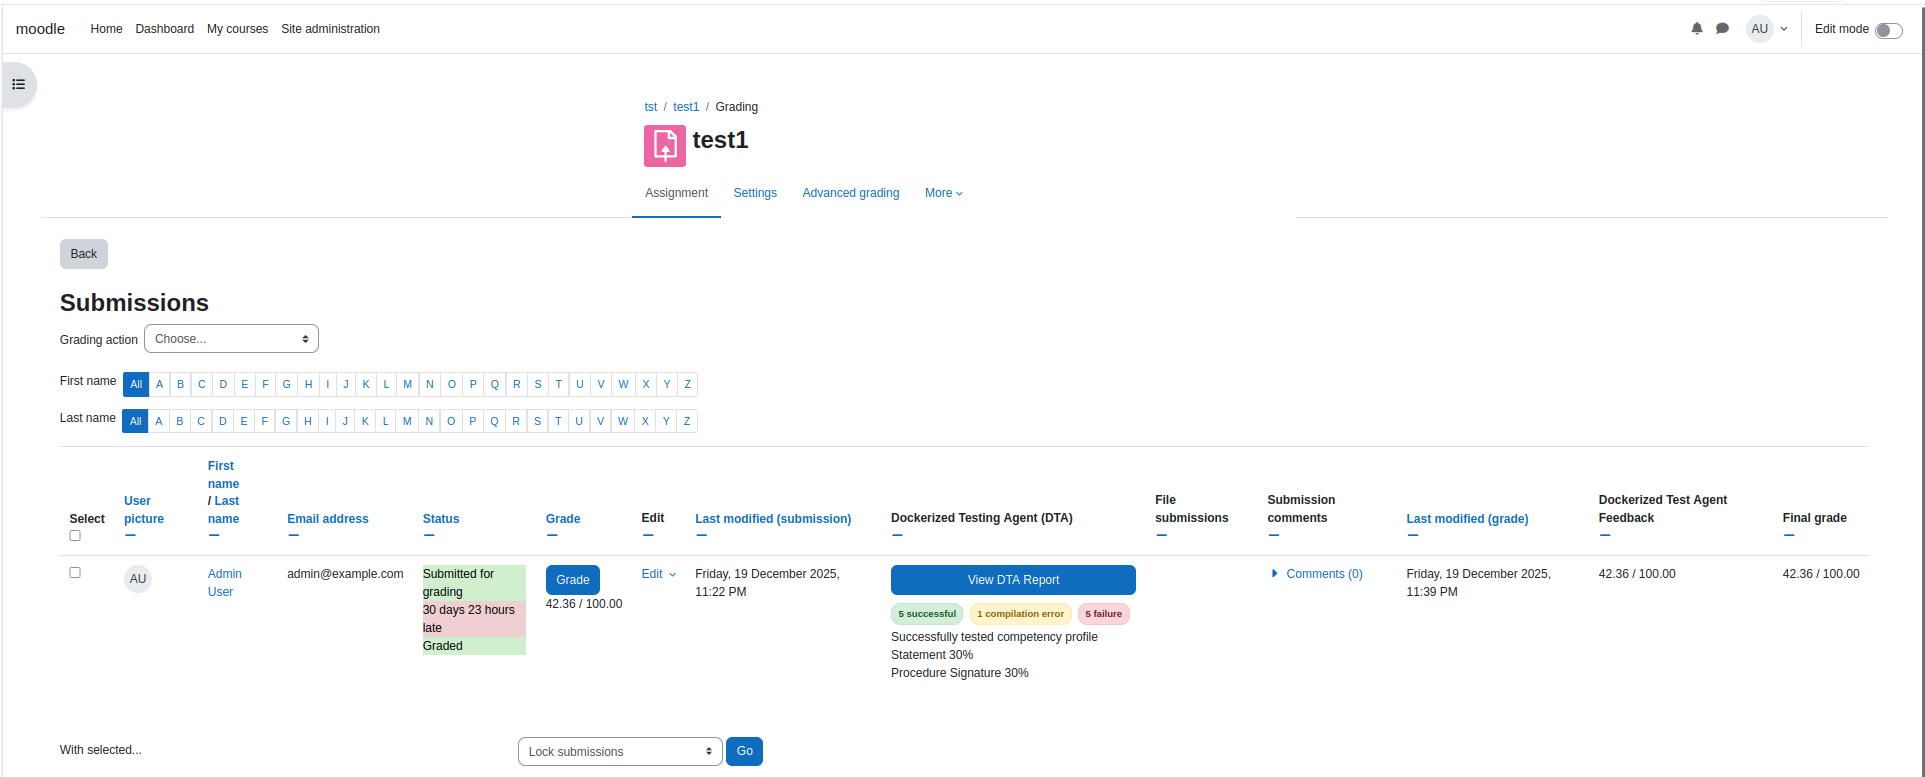Open the course index drawer icon
1925x777 pixels.
click(18, 84)
